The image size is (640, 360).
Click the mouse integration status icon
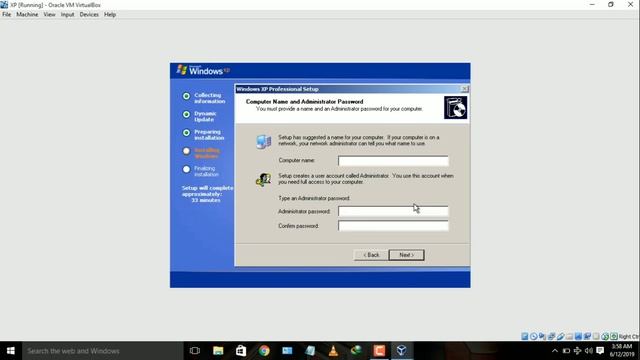point(604,336)
